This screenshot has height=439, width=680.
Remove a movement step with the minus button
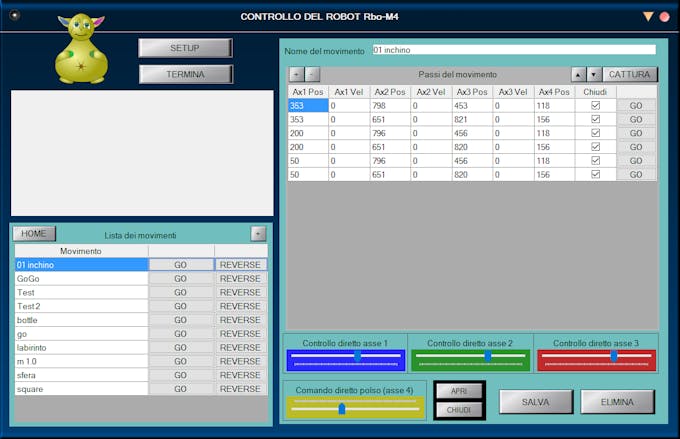[x=312, y=74]
